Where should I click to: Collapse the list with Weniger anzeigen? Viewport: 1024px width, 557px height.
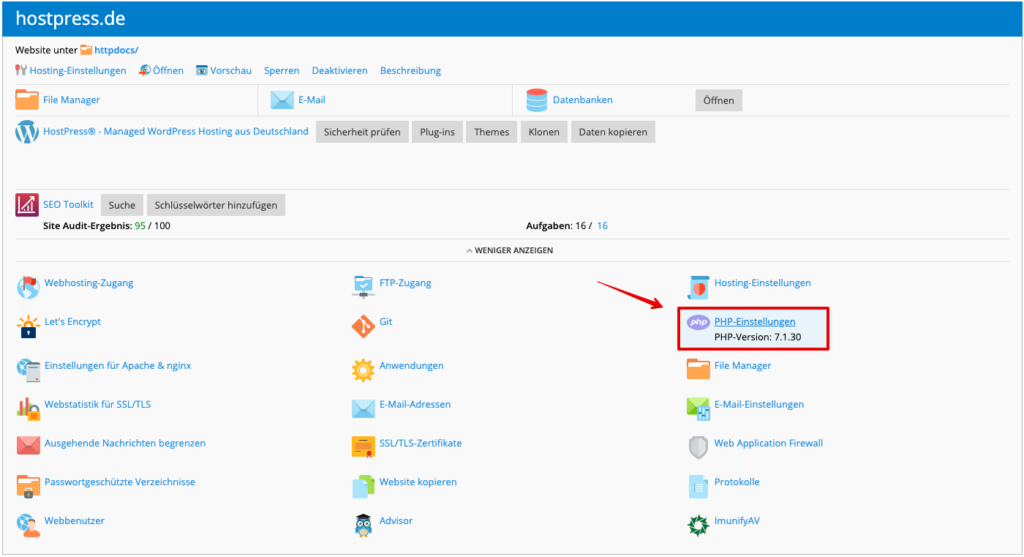509,250
